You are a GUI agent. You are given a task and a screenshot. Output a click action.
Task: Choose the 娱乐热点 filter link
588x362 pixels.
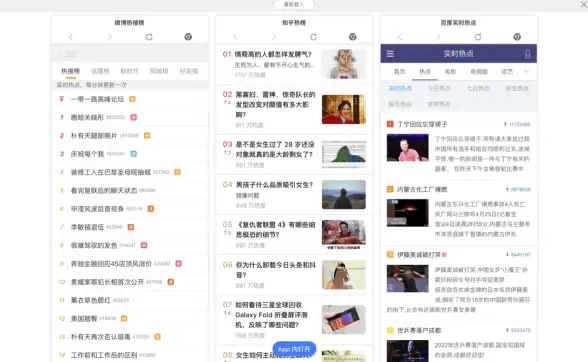point(400,104)
